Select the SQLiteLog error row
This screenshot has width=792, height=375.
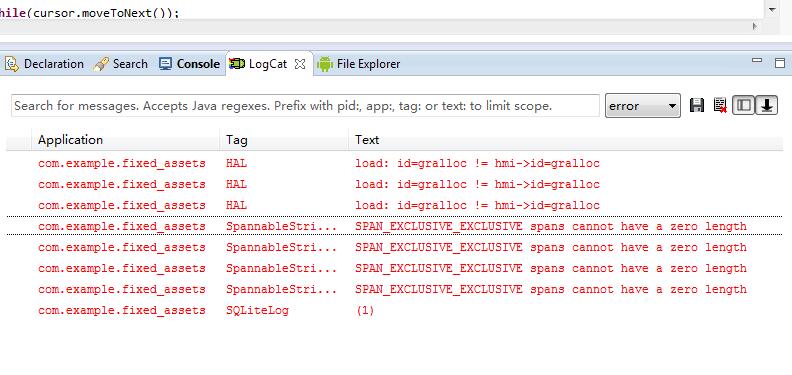point(394,310)
